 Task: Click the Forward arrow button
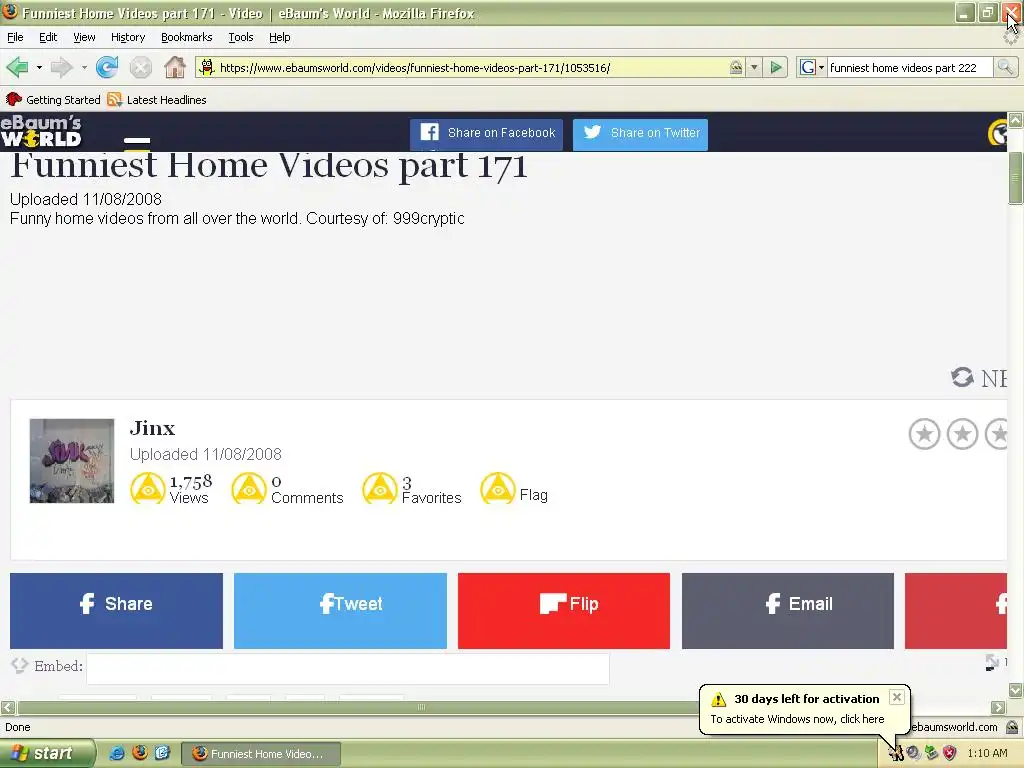61,67
